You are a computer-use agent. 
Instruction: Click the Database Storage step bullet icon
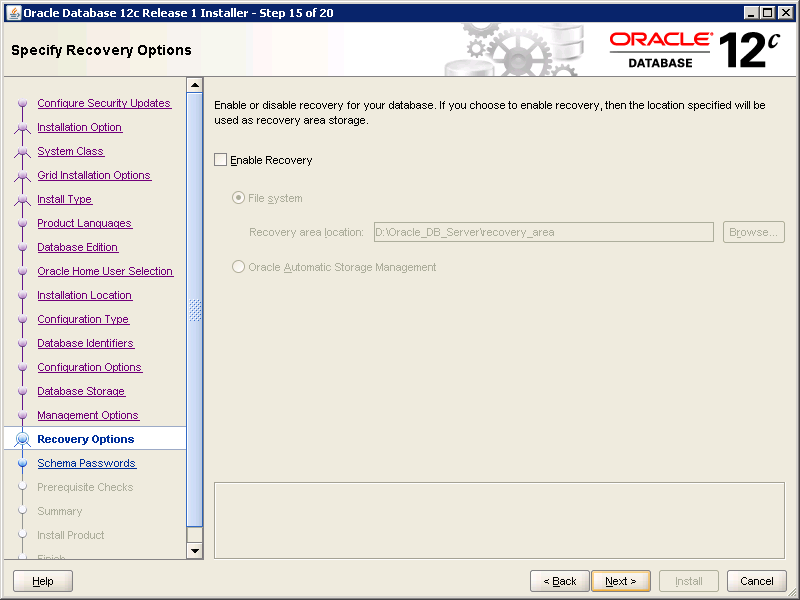[22, 391]
